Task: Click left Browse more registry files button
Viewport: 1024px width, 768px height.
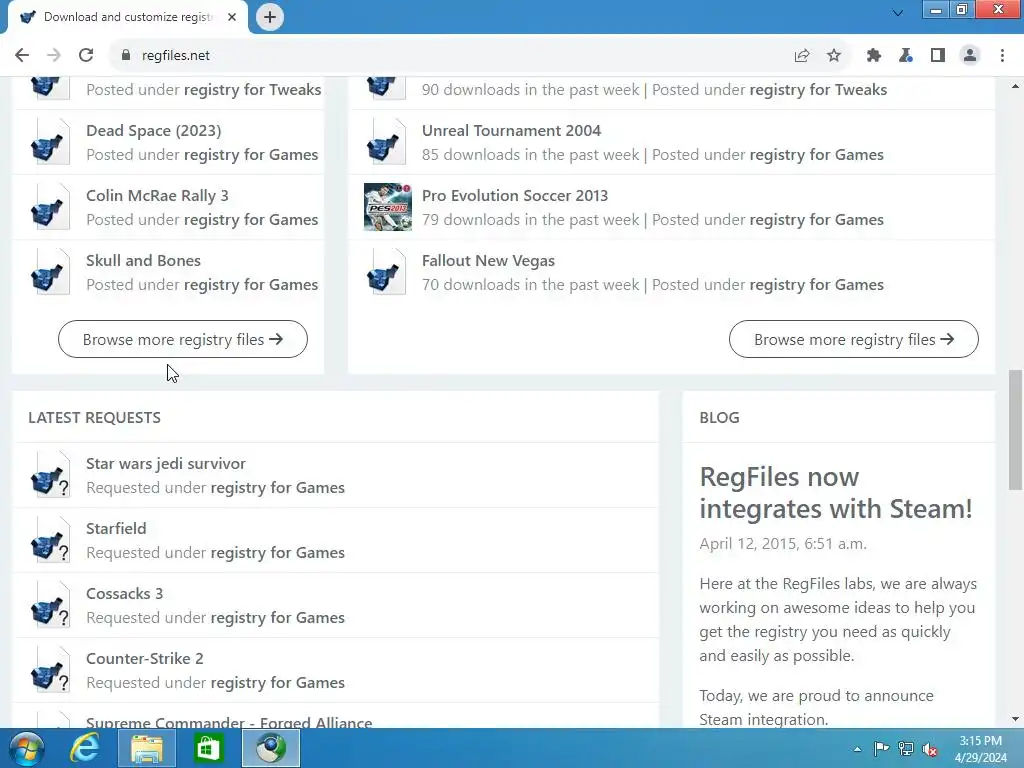Action: (x=183, y=339)
